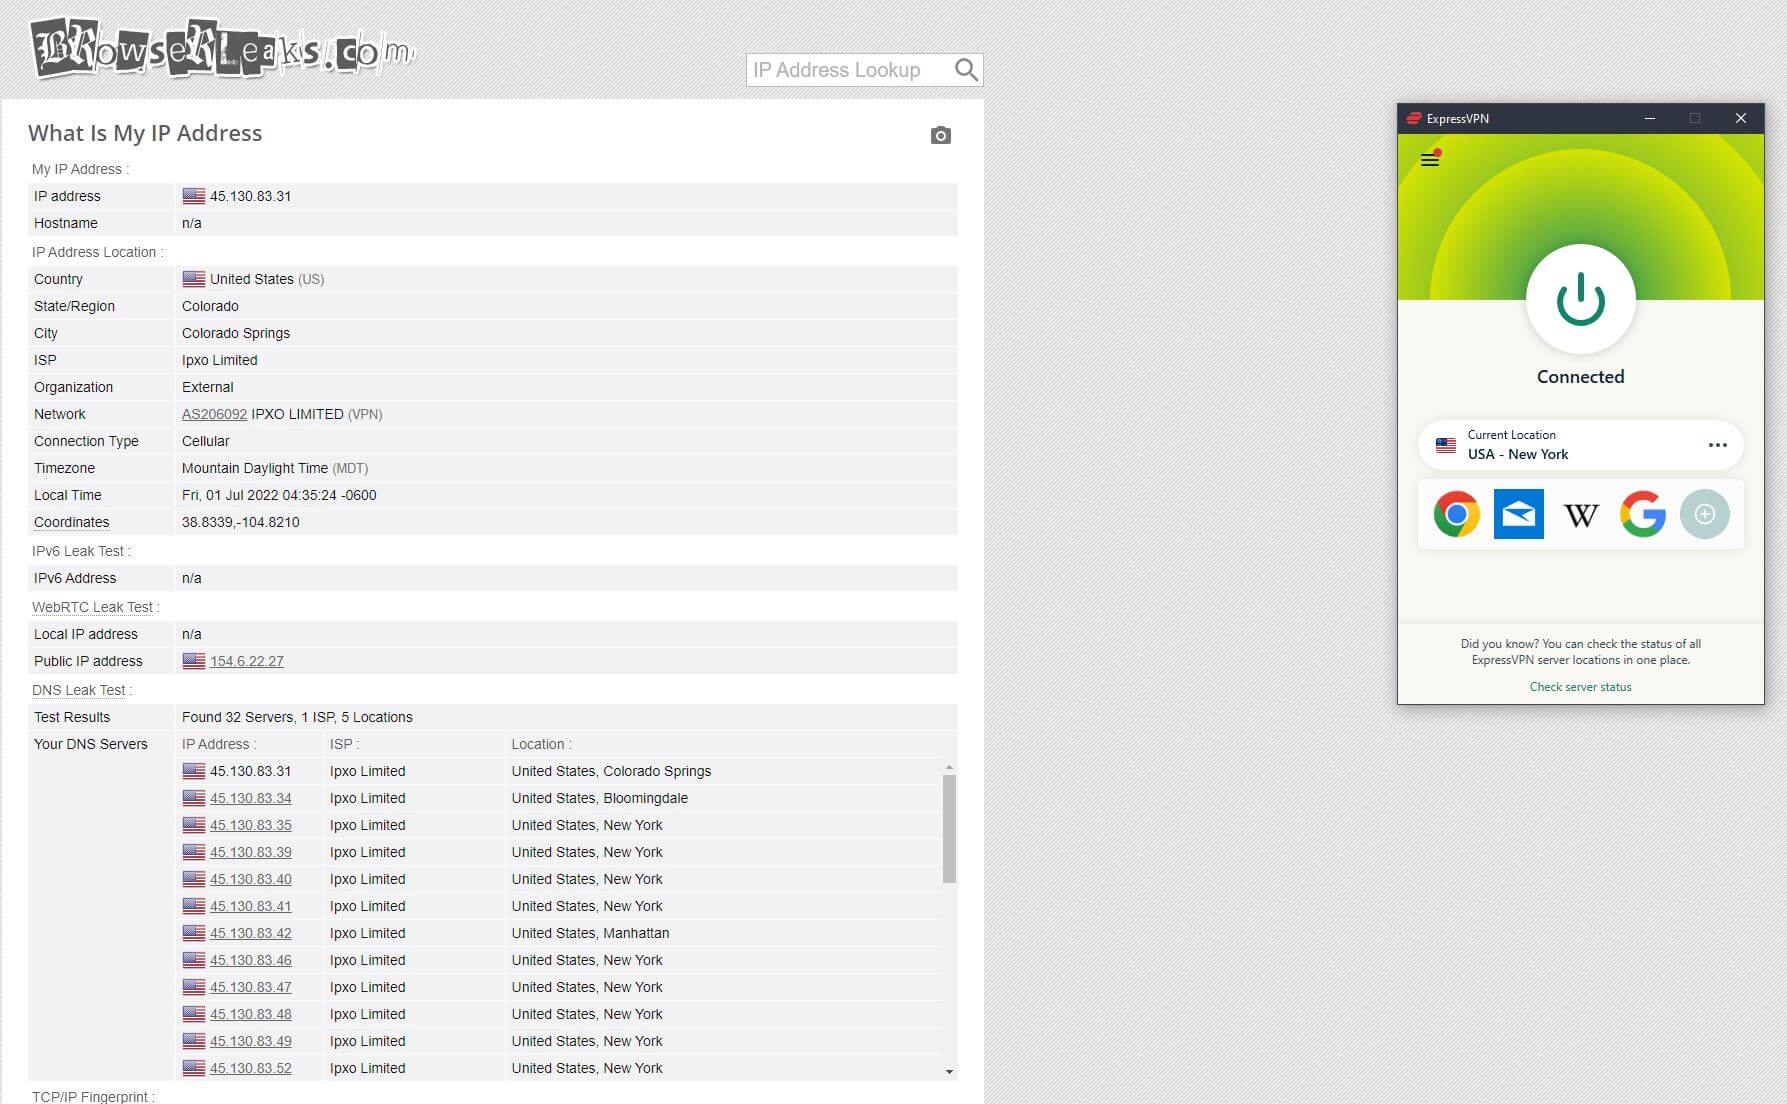Open DNS server 45.130.83.48 link
Screen dimensions: 1787x1104
(x=250, y=1014)
